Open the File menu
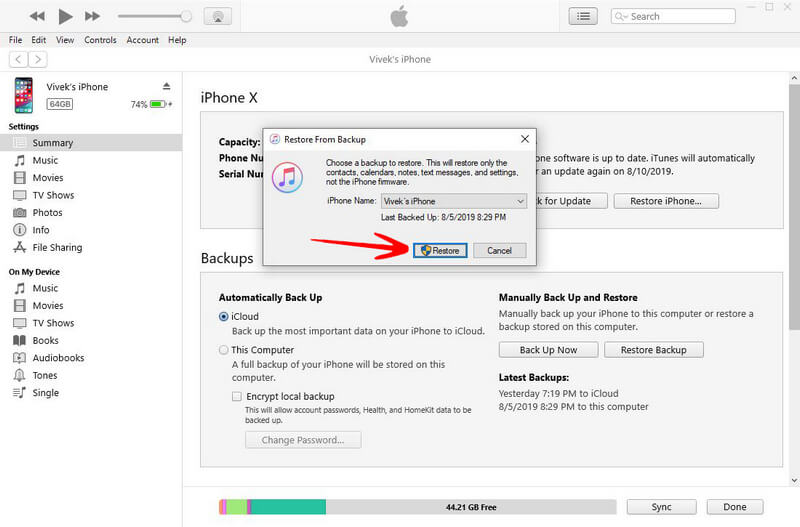The height and width of the screenshot is (527, 800). (x=15, y=40)
